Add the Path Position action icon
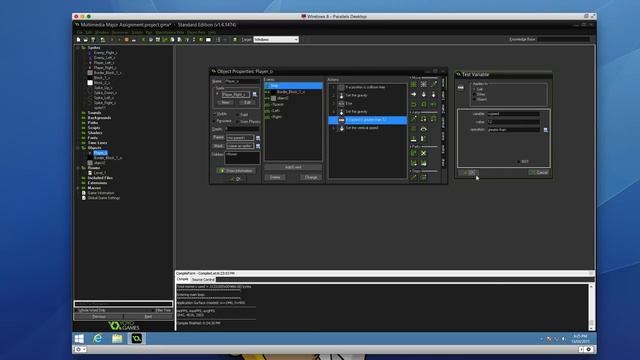 pos(413,163)
